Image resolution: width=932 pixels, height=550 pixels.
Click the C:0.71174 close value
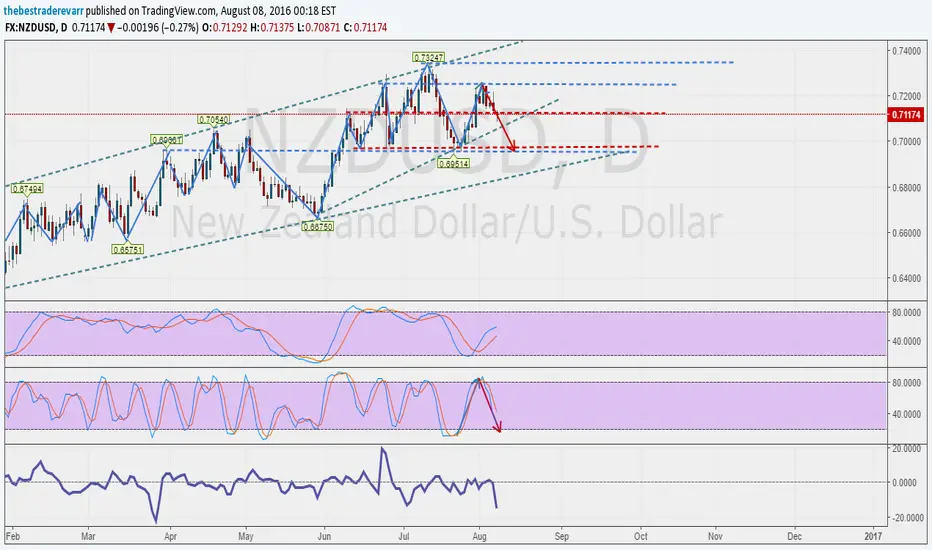click(365, 27)
